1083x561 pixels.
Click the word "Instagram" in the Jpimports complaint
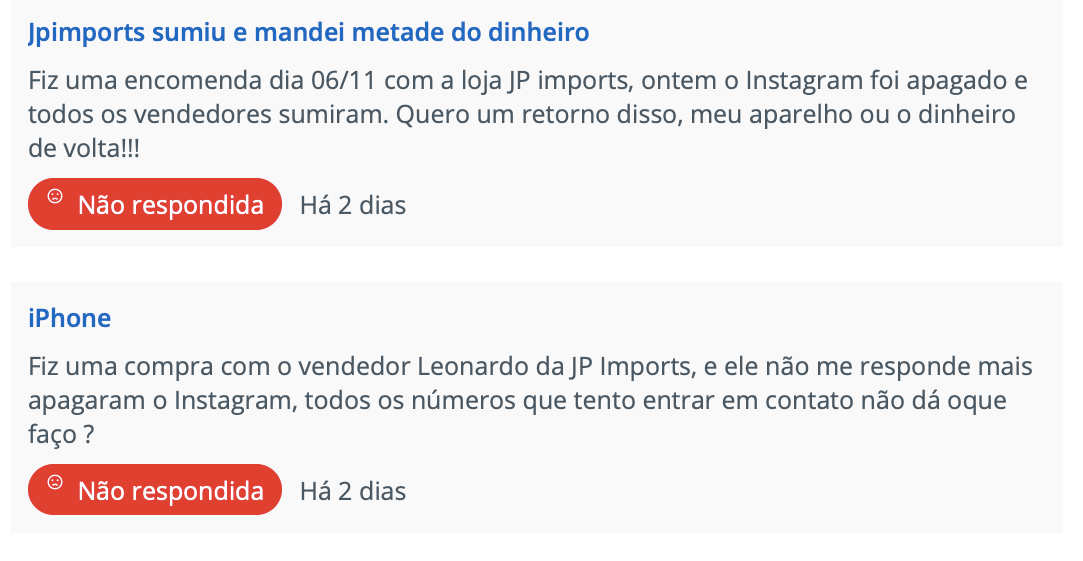(801, 81)
